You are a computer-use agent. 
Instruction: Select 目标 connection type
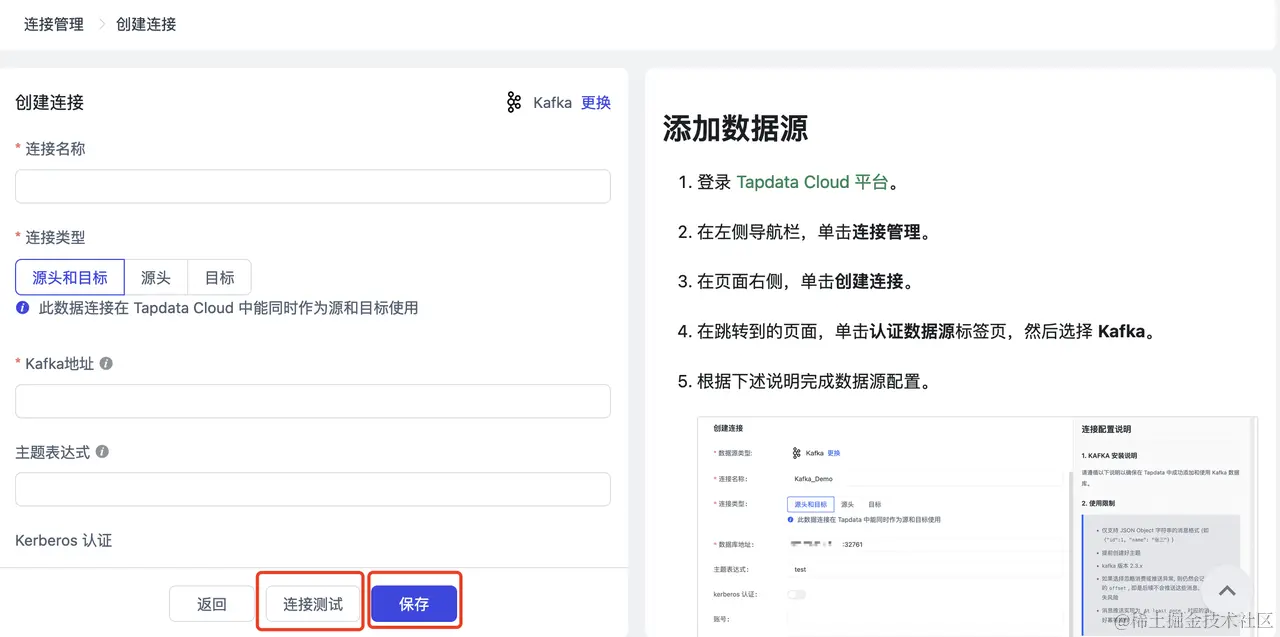point(219,277)
